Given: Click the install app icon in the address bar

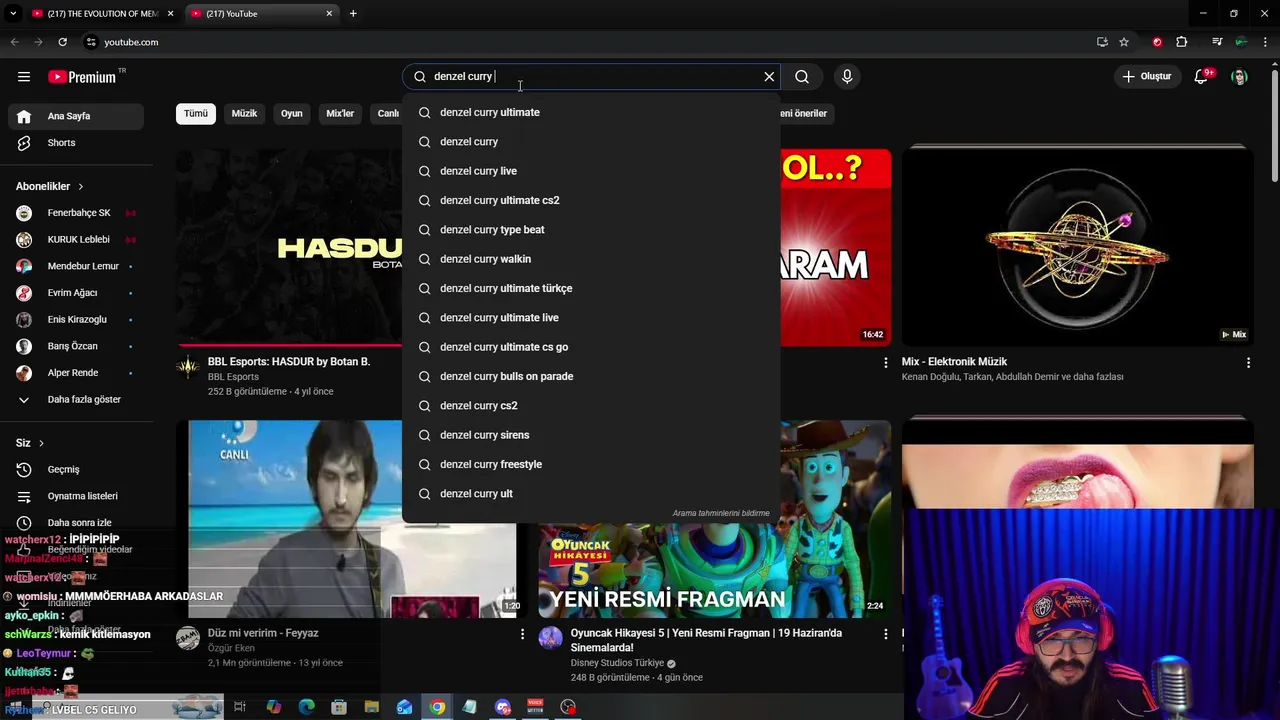Looking at the screenshot, I should point(1102,42).
